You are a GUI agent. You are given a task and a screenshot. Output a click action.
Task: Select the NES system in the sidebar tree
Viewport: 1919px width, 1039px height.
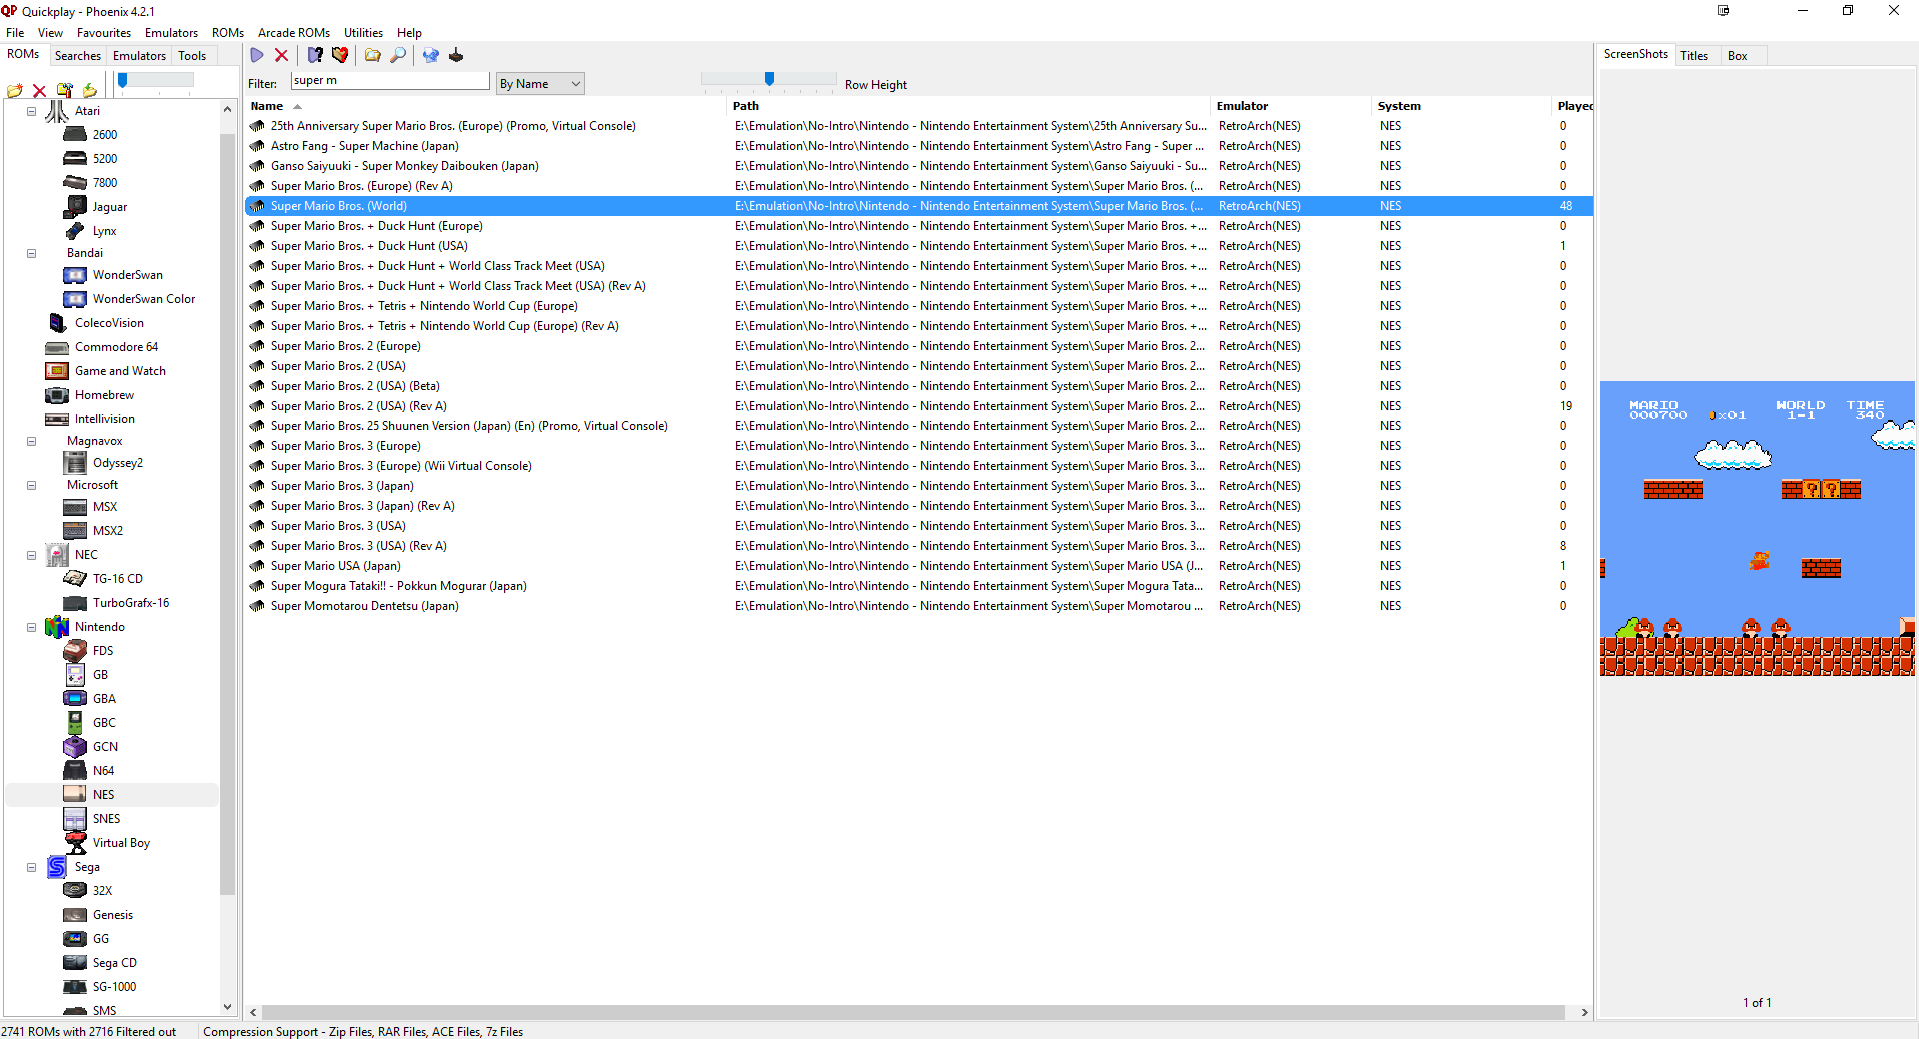103,794
